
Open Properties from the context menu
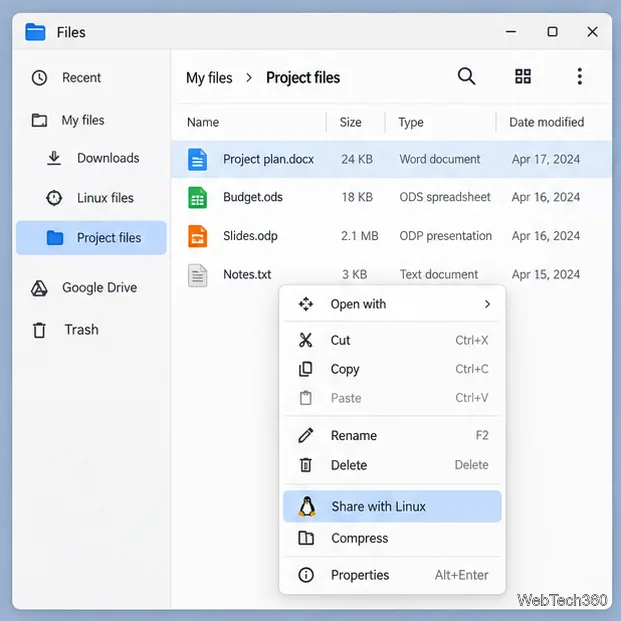pyautogui.click(x=392, y=575)
